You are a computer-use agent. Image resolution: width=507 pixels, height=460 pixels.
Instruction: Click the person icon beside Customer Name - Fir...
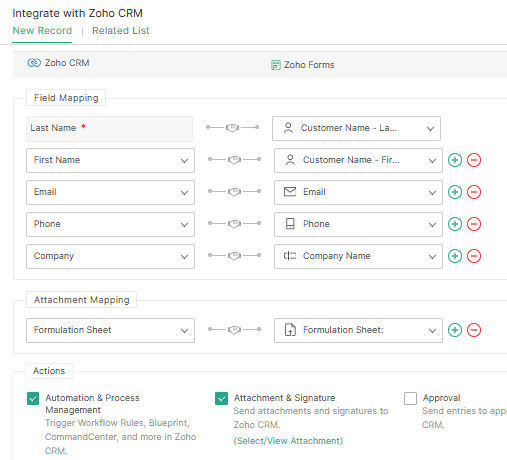point(290,160)
